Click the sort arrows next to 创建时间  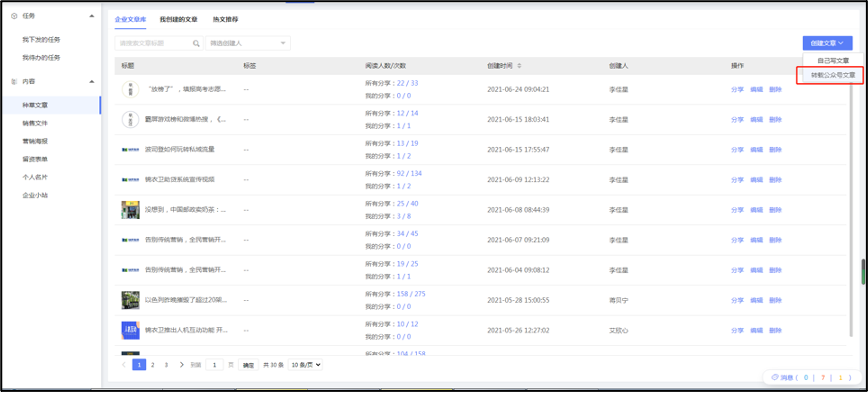pyautogui.click(x=519, y=66)
